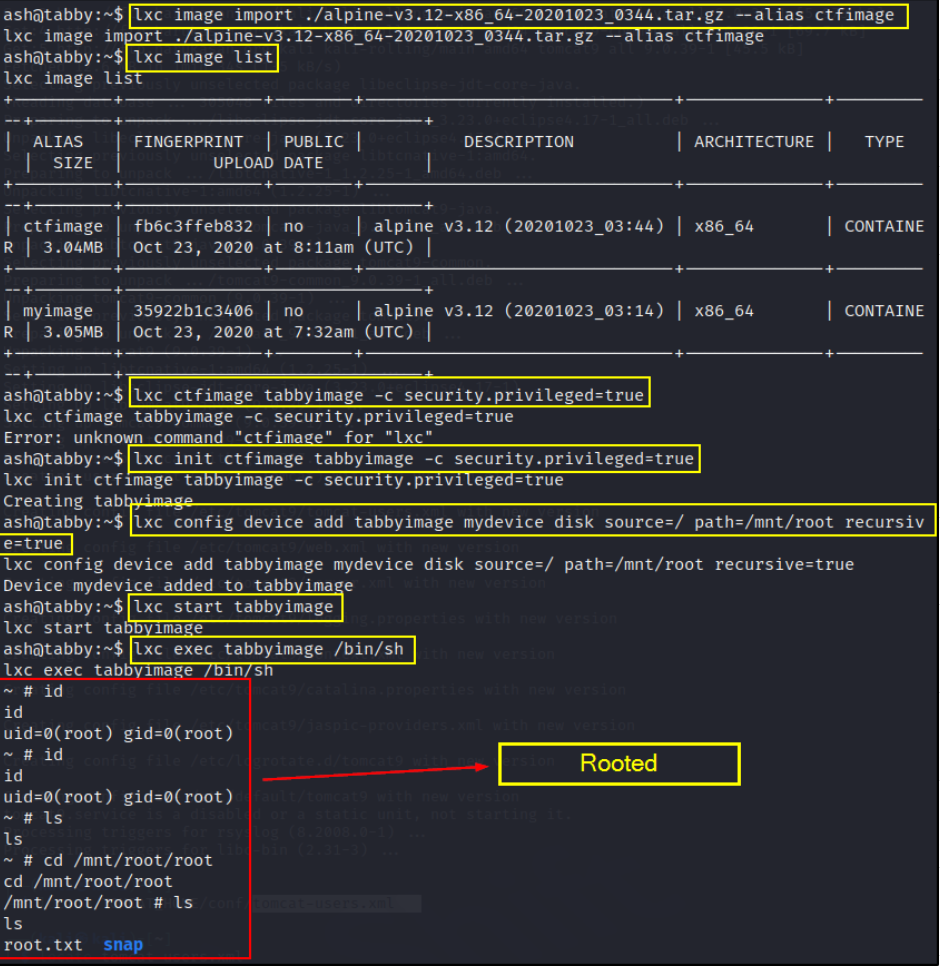
Task: Click upload date Oct 23, 2020 at 7:32am (UTC)
Action: (x=273, y=332)
